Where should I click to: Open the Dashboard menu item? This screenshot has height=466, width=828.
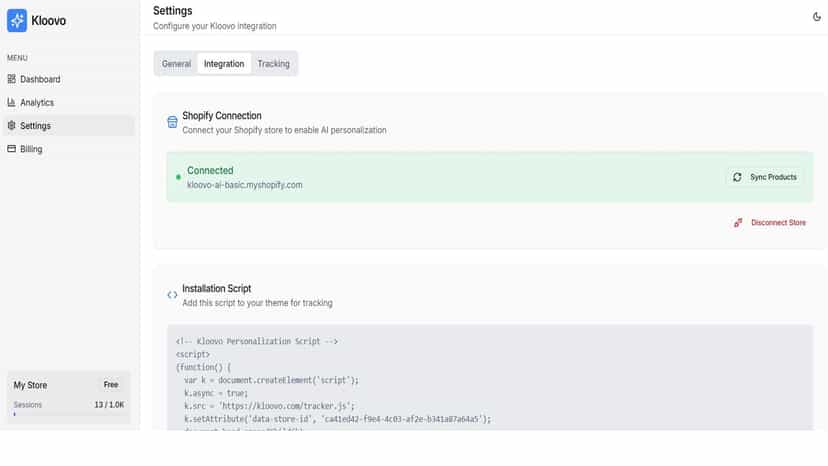pos(68,79)
